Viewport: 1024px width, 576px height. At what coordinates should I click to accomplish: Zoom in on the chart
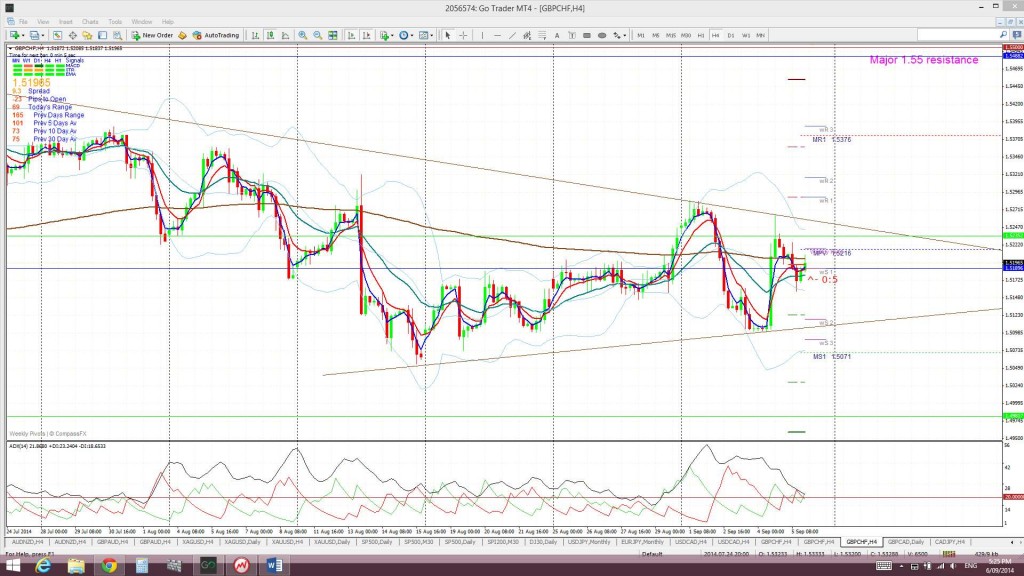coord(300,35)
